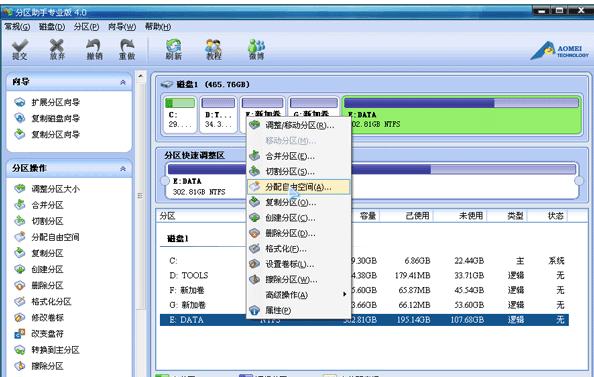Choose 创建分区(C) in context menu
The width and height of the screenshot is (594, 377).
pyautogui.click(x=299, y=218)
